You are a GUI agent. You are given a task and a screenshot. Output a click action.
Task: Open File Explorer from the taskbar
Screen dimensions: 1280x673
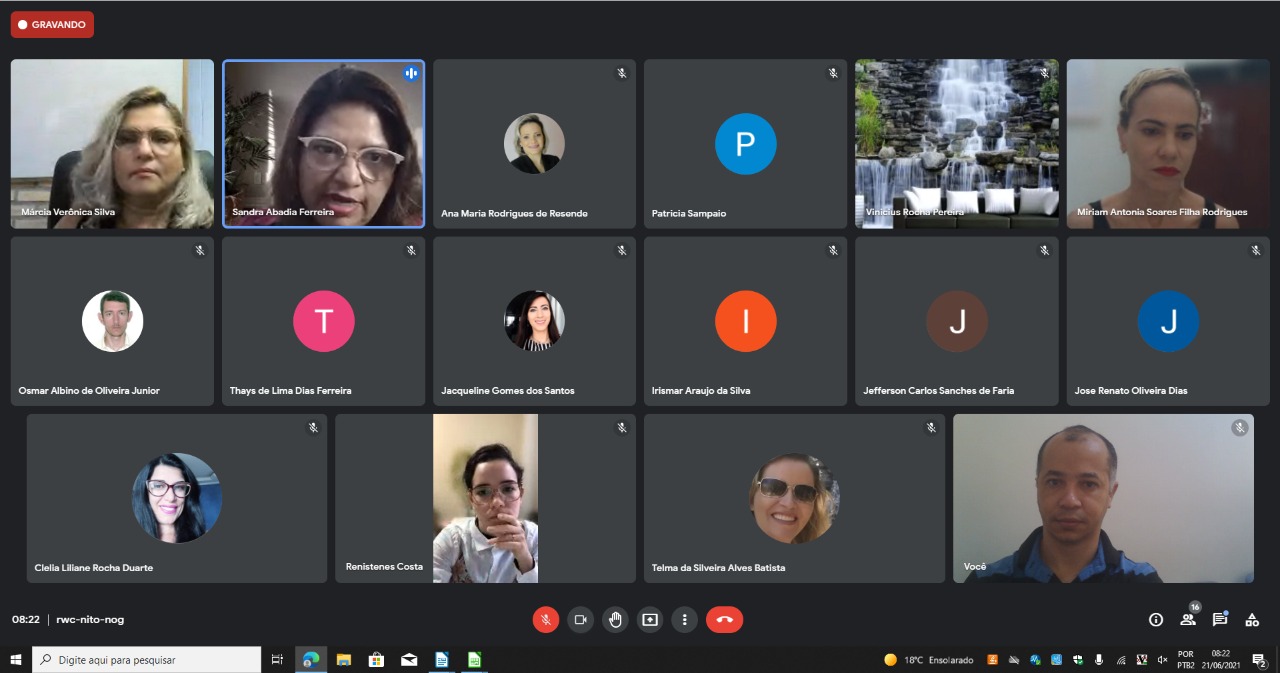tap(343, 660)
